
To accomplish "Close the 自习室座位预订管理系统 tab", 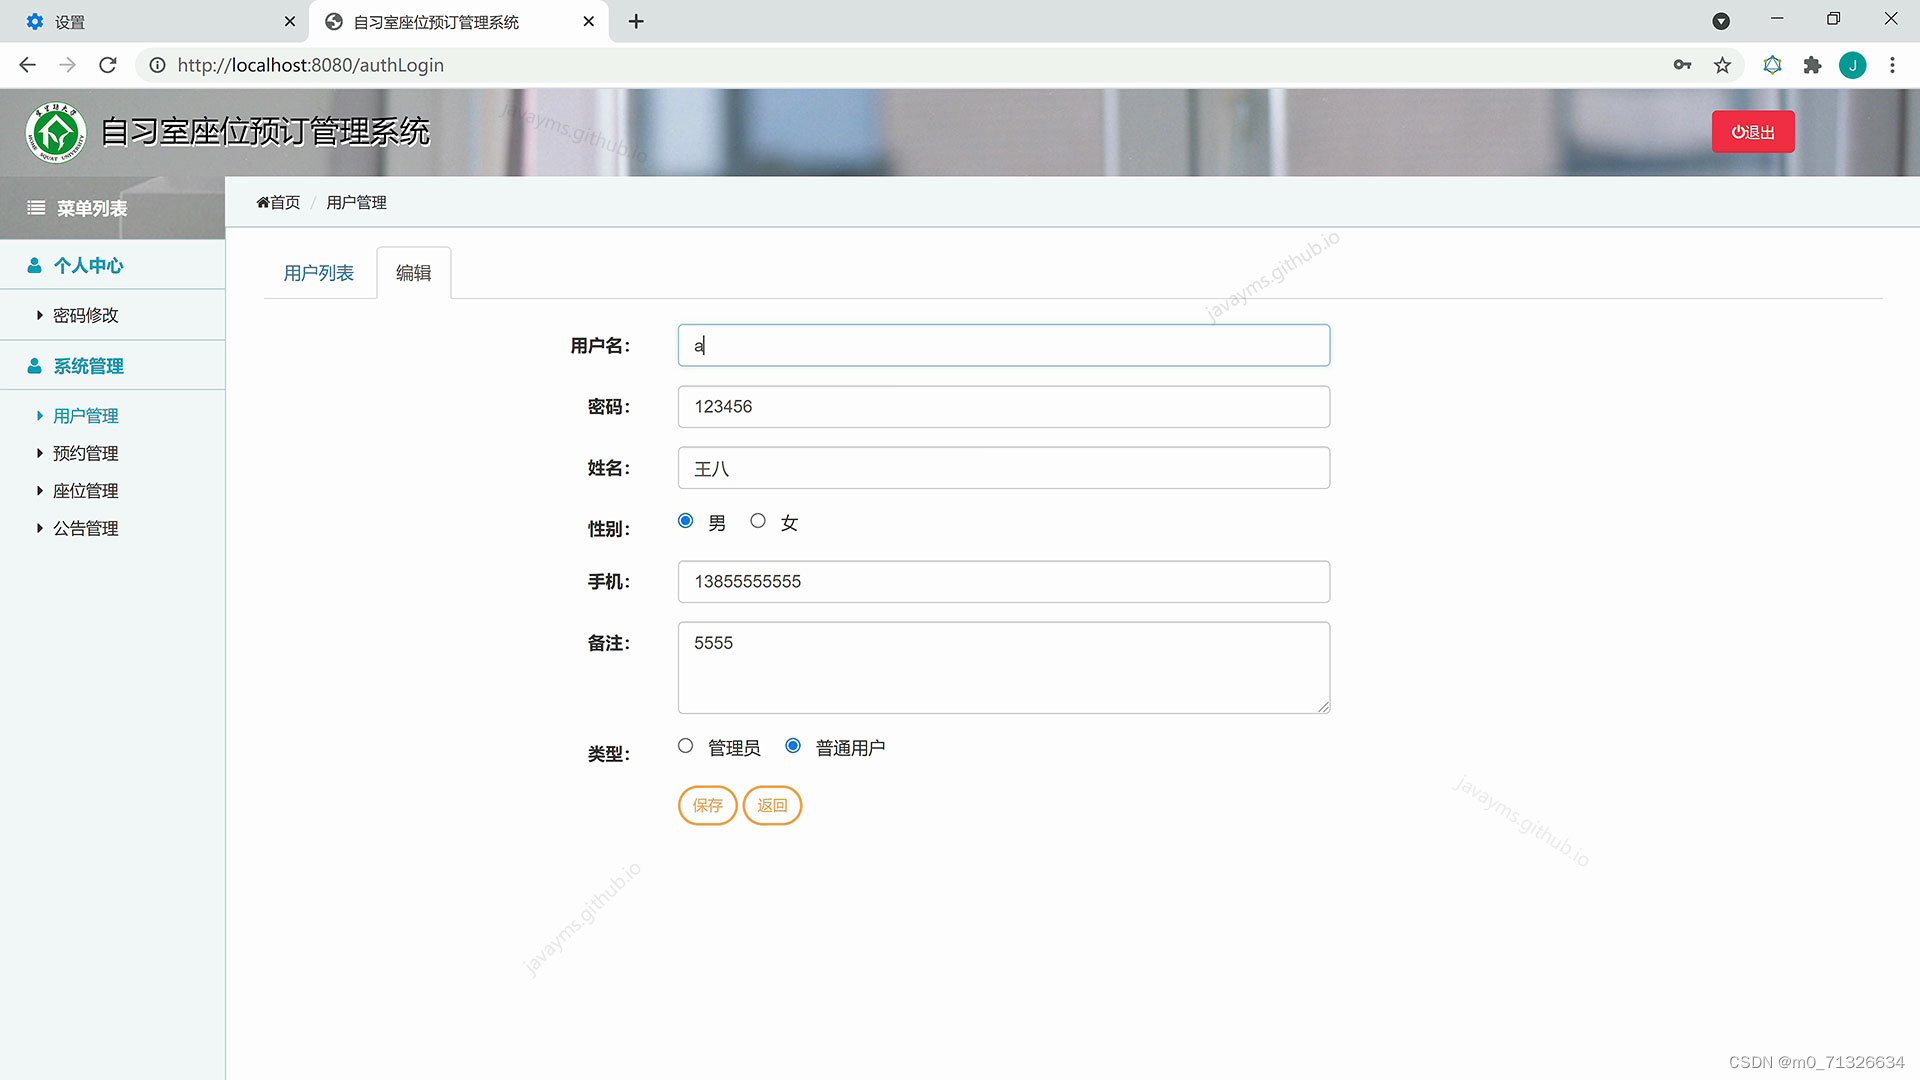I will [x=589, y=21].
